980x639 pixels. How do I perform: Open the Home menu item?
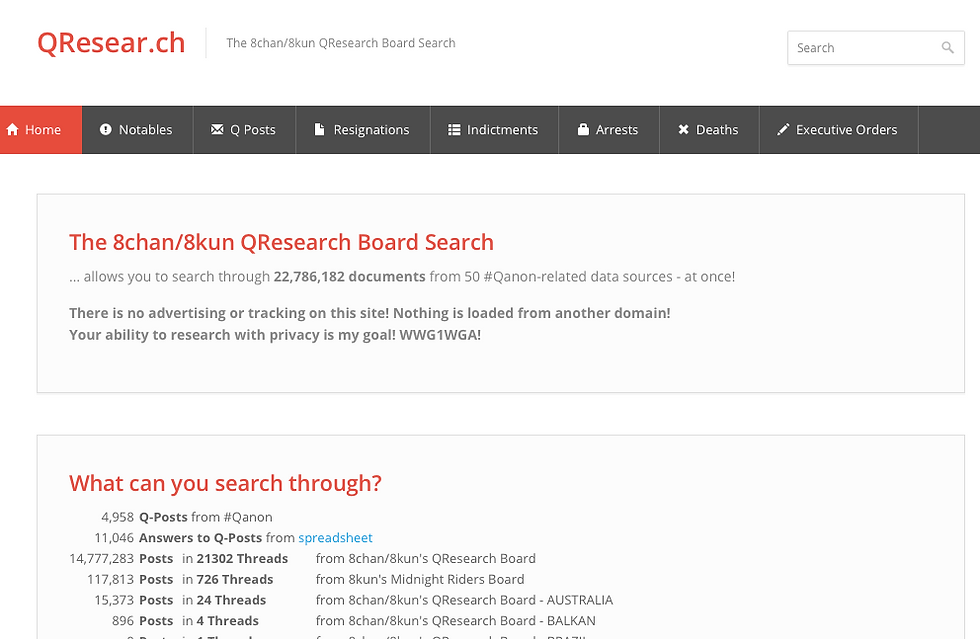tap(41, 129)
